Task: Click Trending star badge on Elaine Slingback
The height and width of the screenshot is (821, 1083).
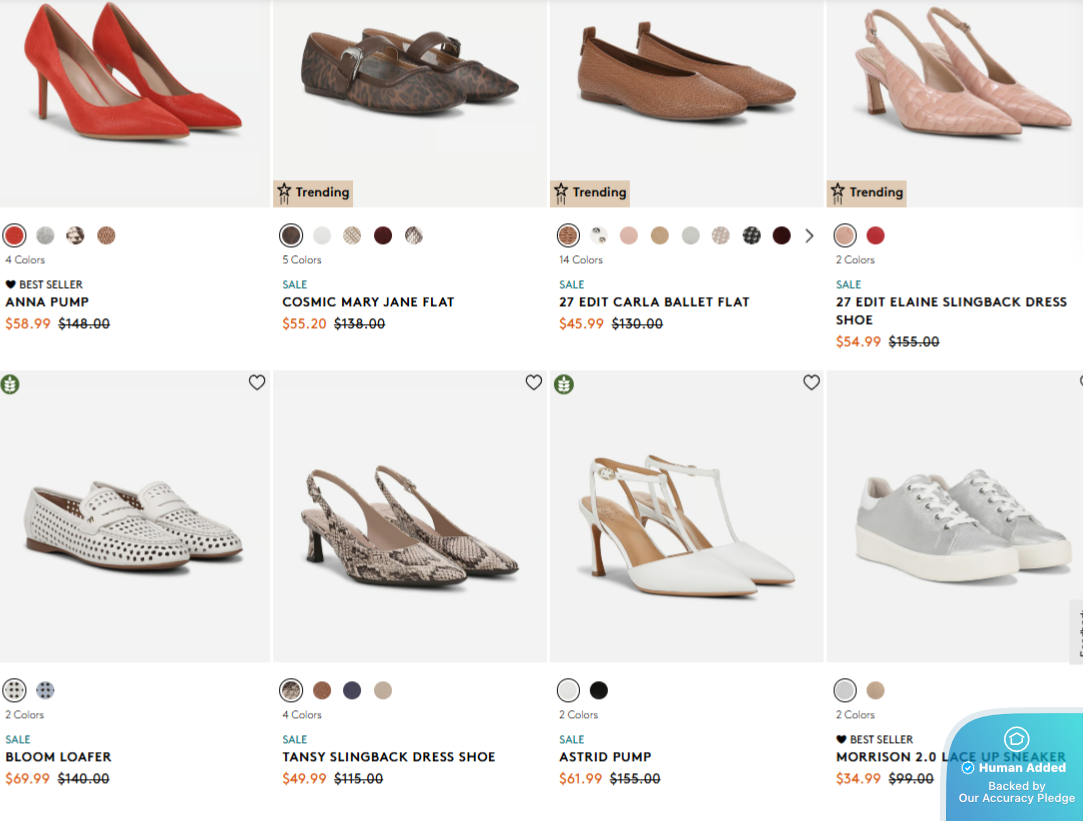Action: pyautogui.click(x=868, y=193)
